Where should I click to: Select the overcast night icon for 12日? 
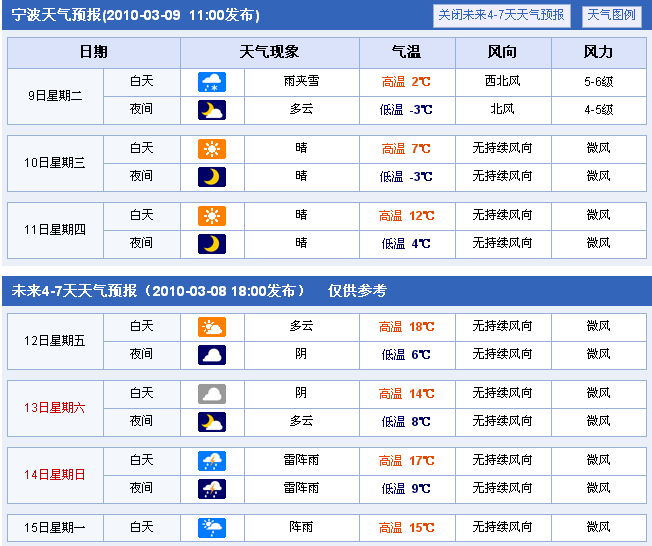[x=212, y=355]
